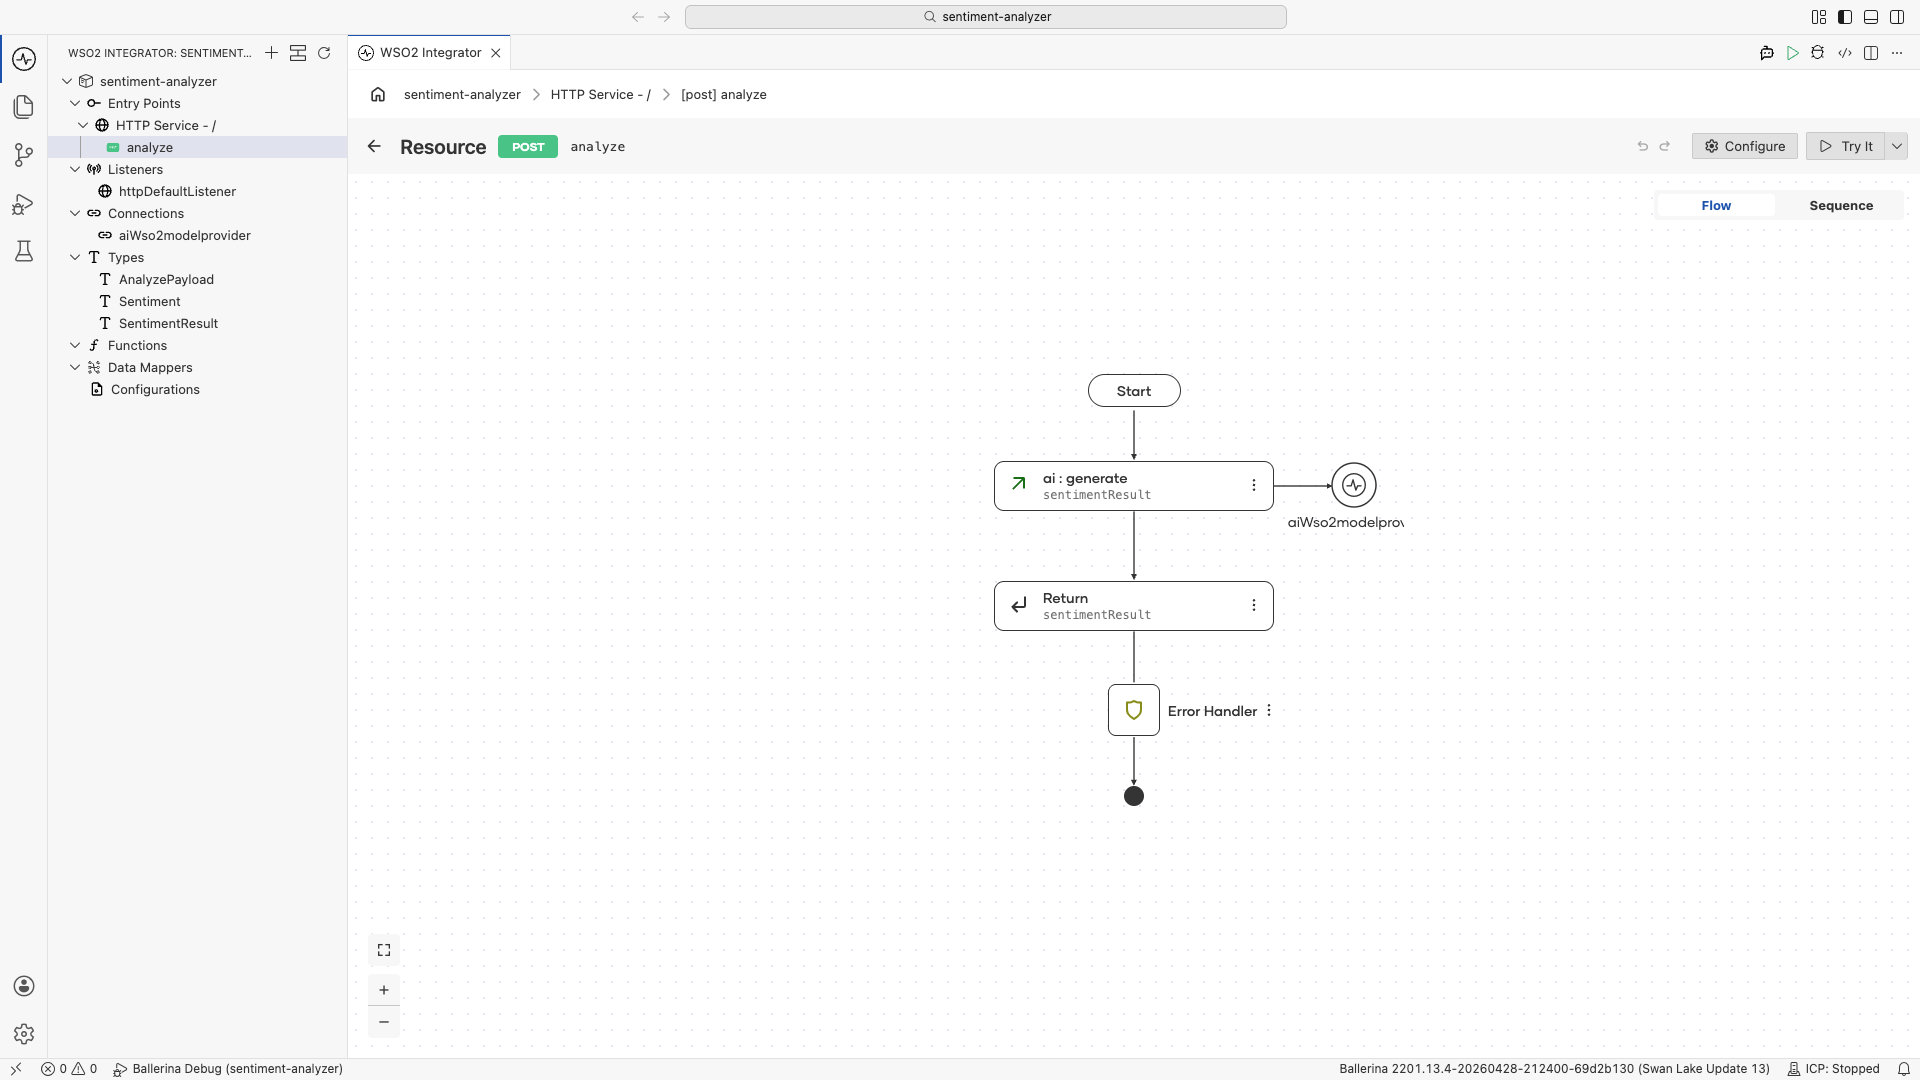Collapse the Data Mappers section
This screenshot has width=1920, height=1080.
75,367
